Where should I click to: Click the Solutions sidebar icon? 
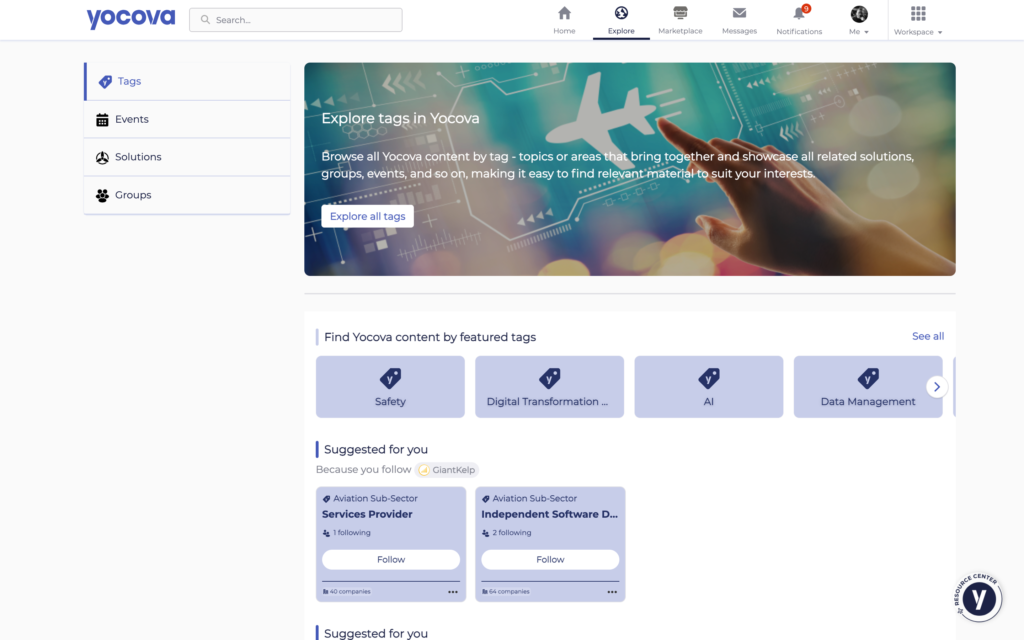[102, 157]
